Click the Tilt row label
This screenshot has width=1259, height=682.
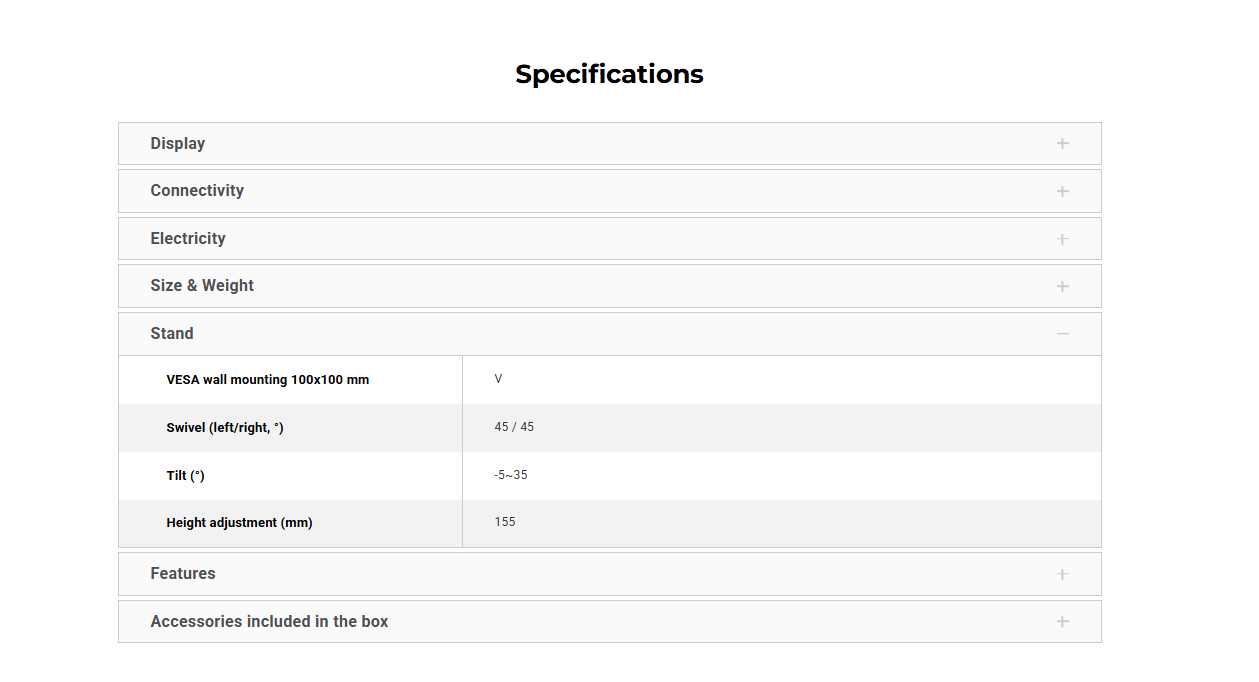coord(185,476)
